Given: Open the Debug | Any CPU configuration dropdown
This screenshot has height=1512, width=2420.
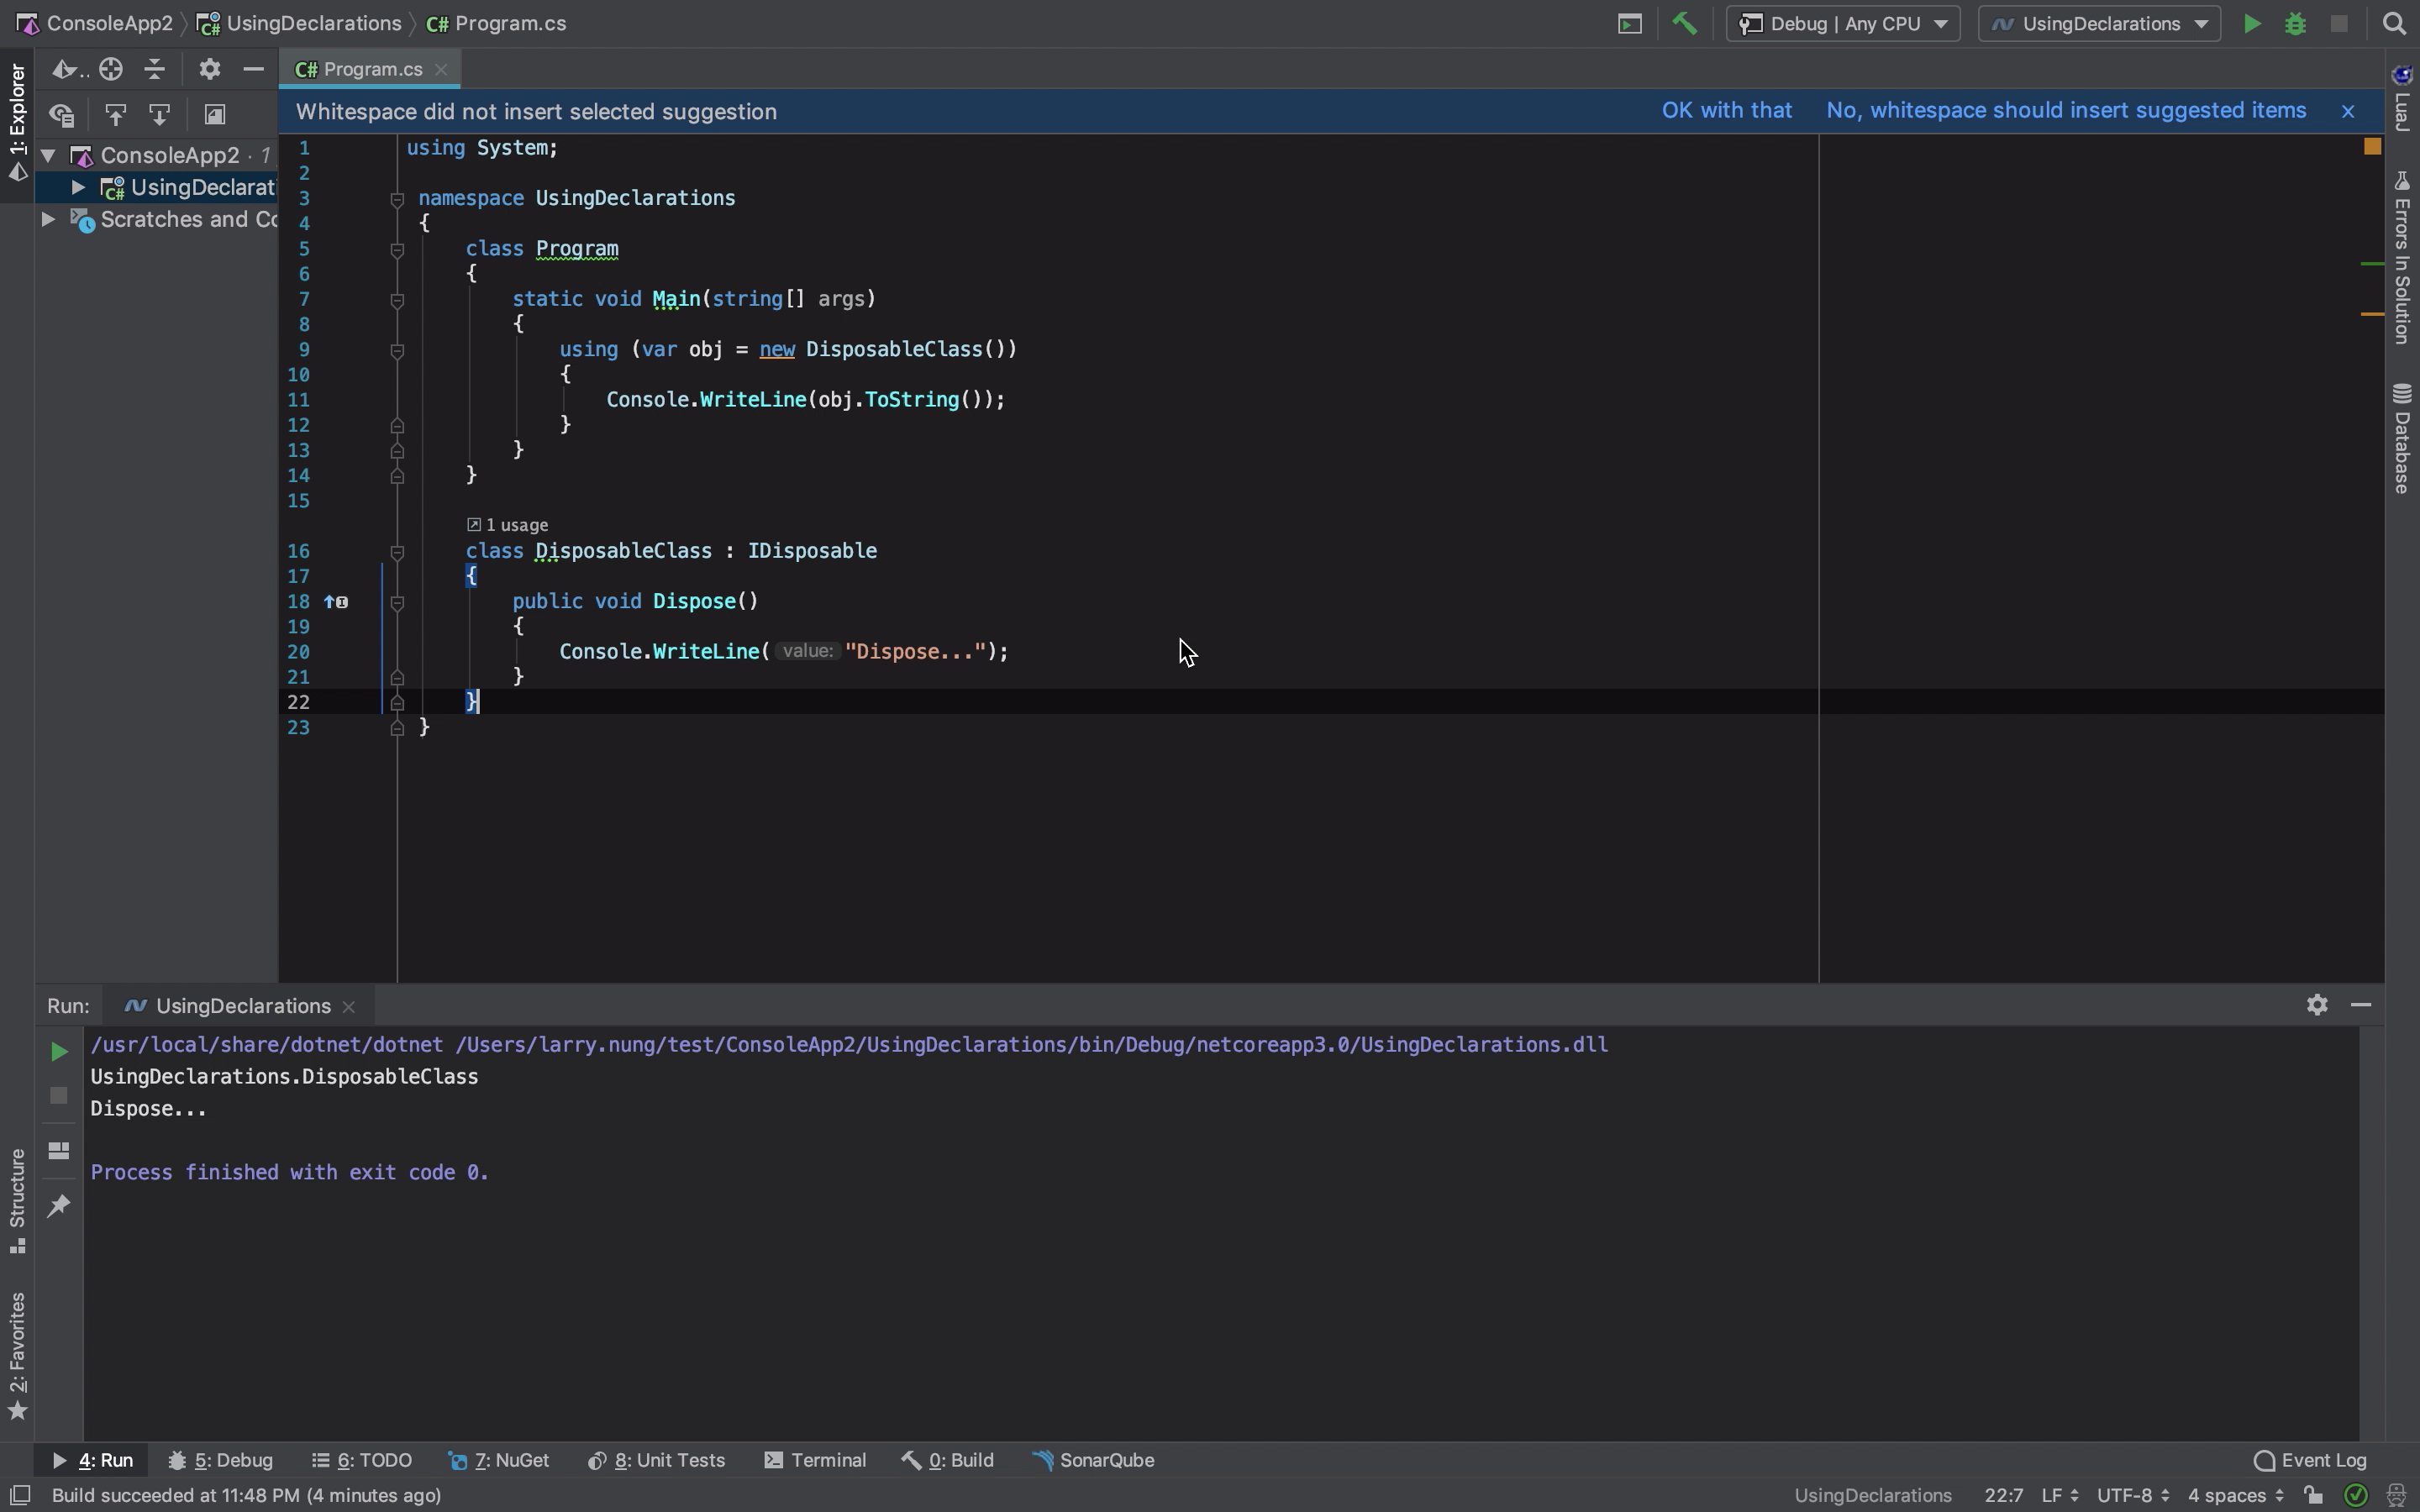Looking at the screenshot, I should [x=1843, y=24].
